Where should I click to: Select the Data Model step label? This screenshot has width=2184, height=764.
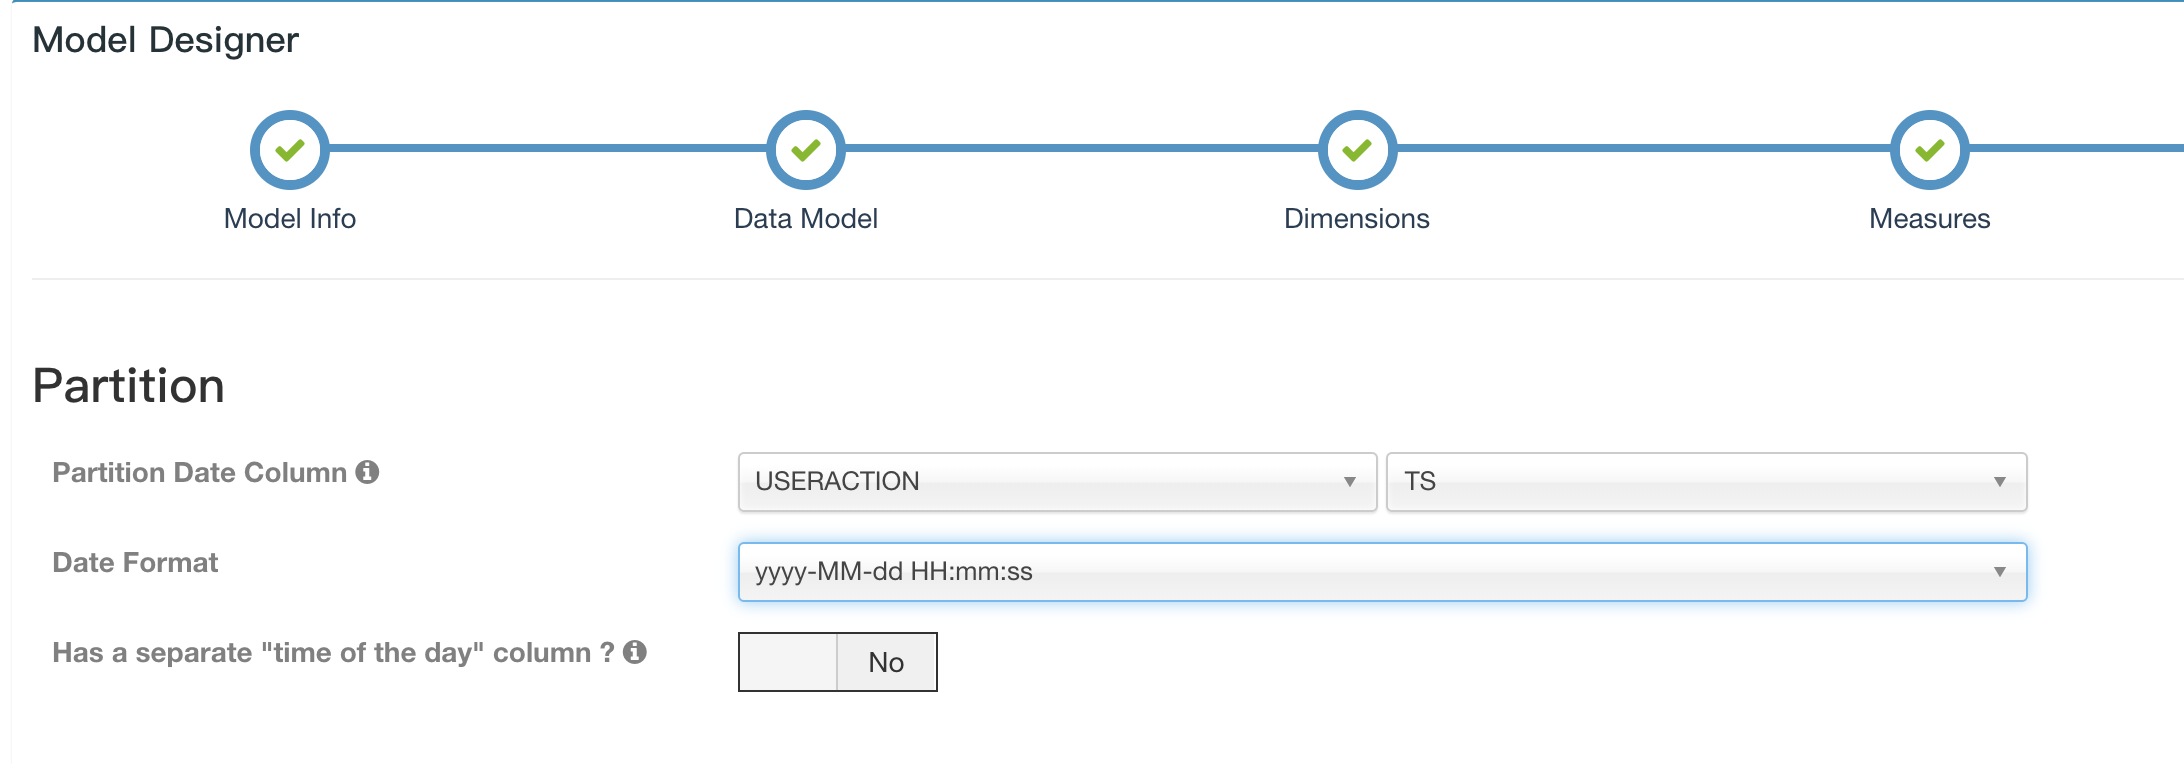click(x=806, y=219)
